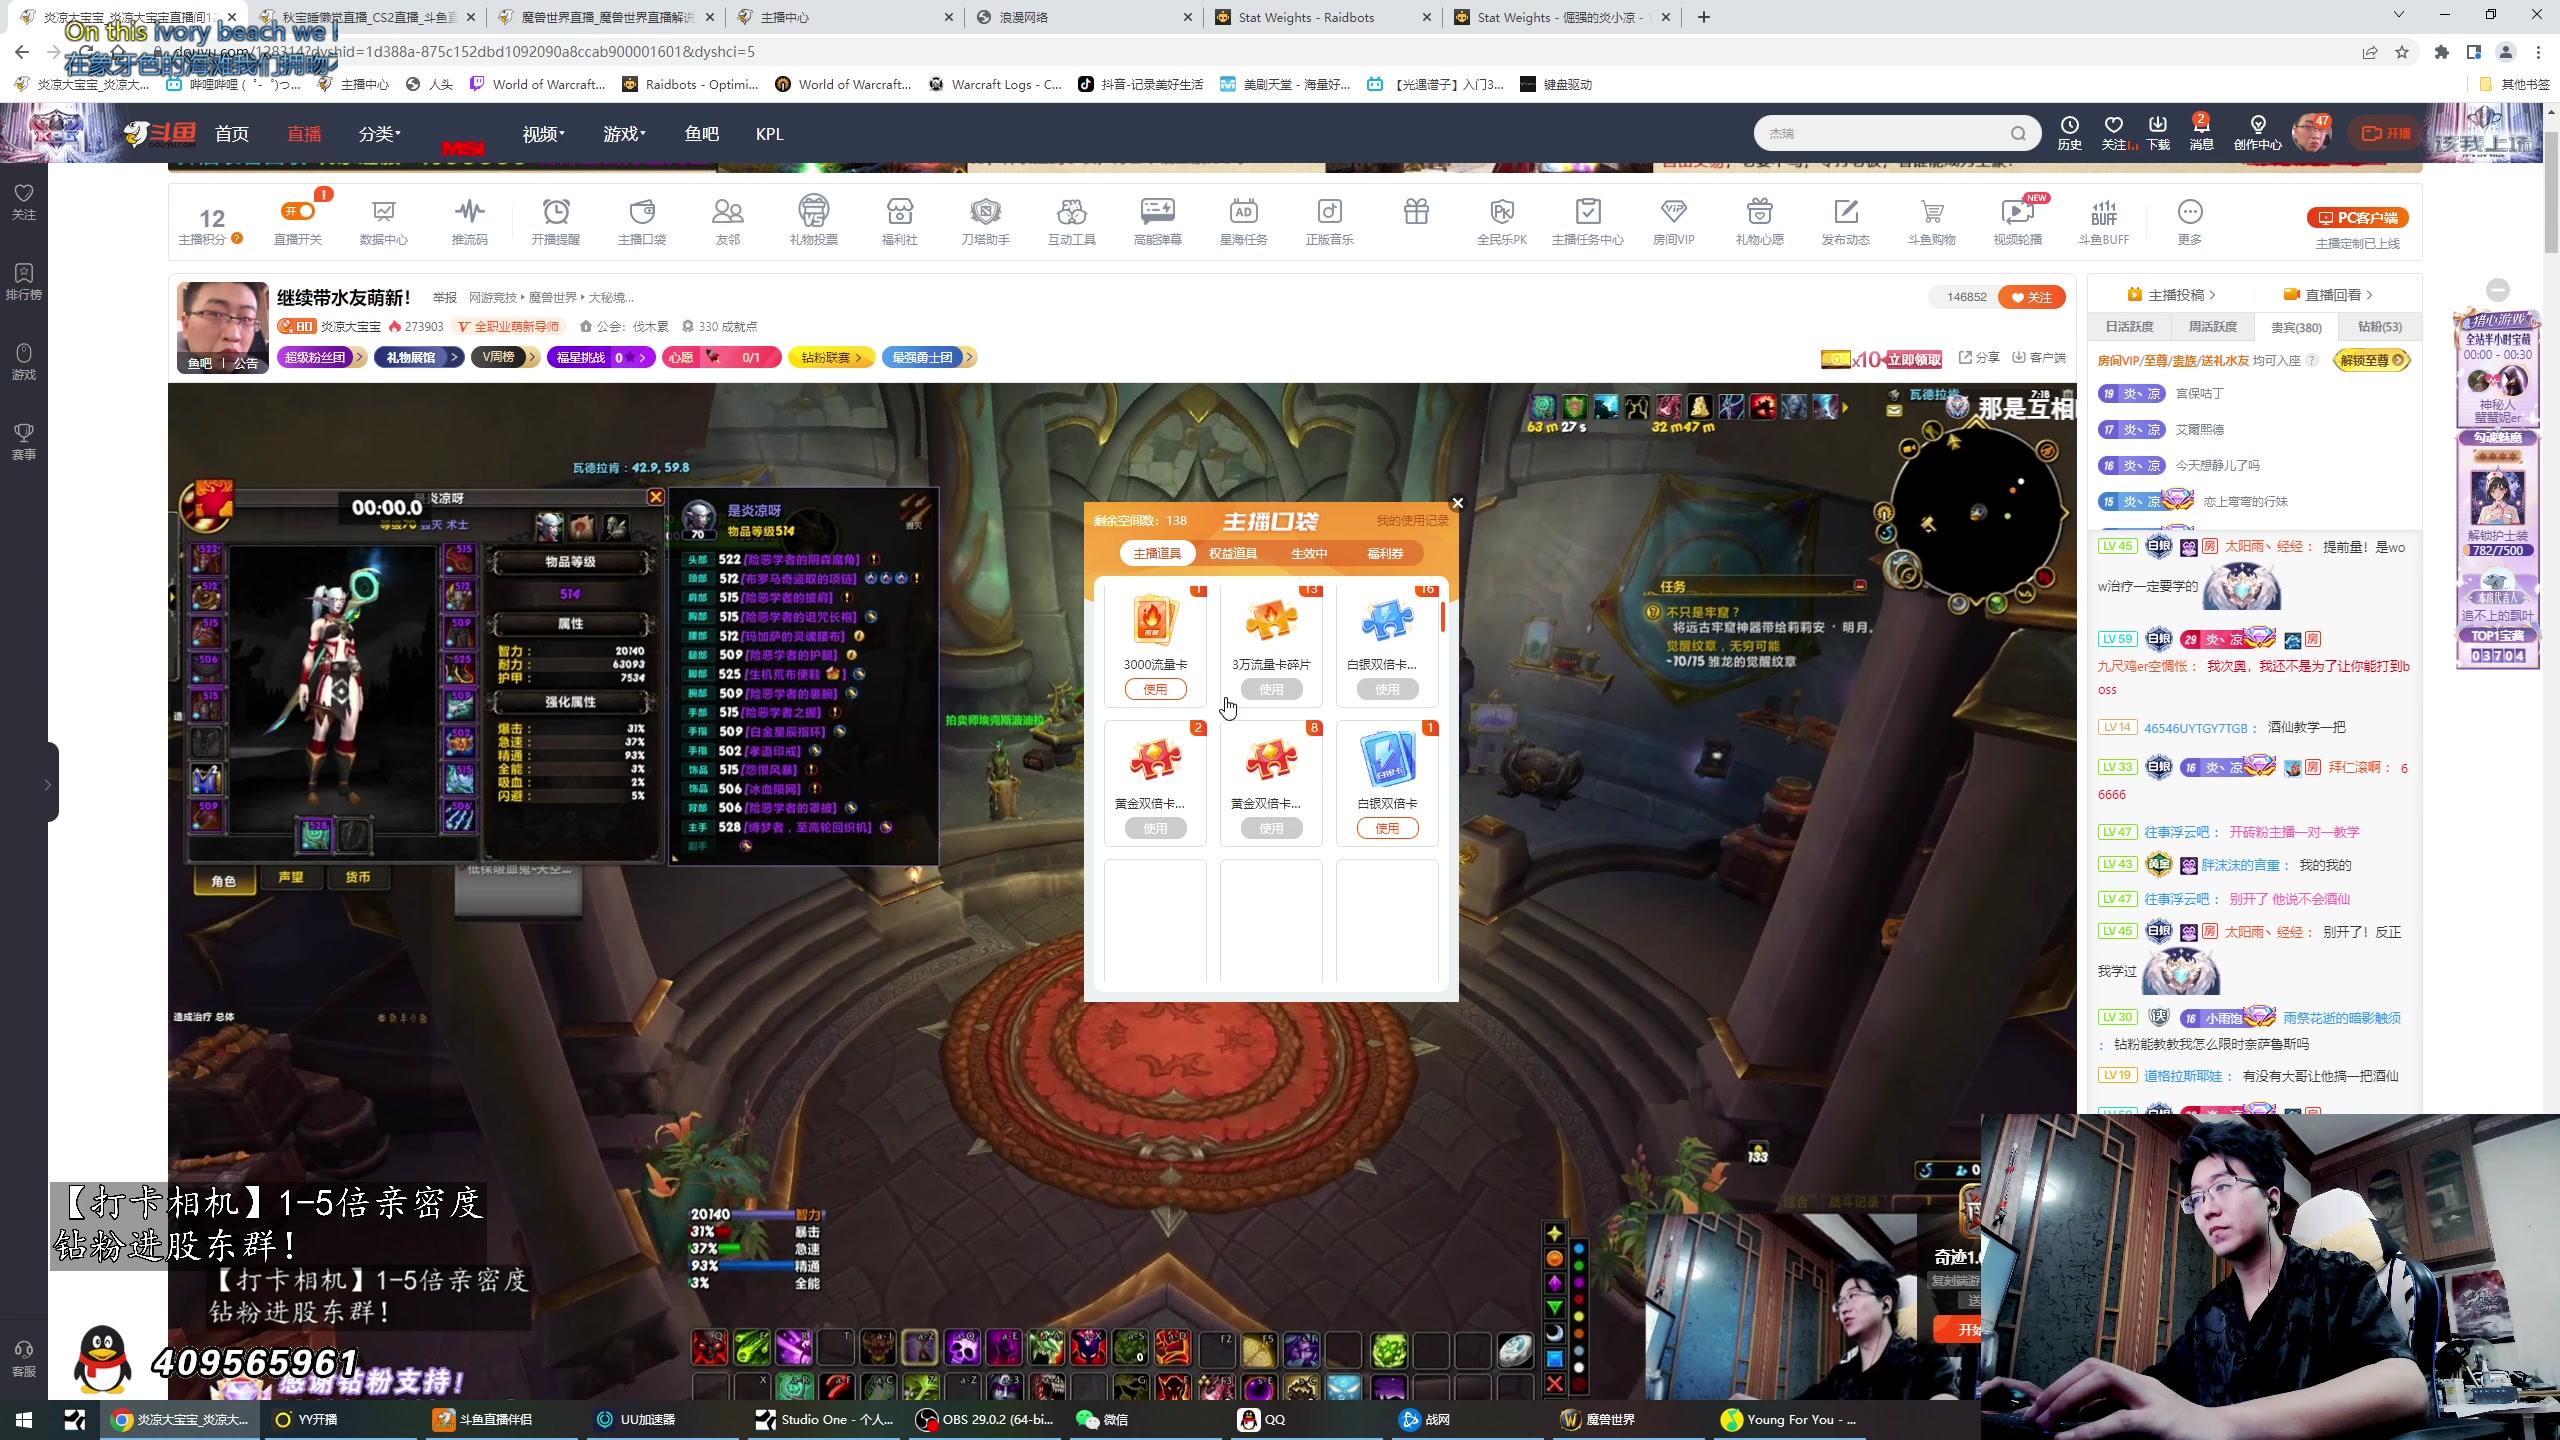Screen dimensions: 2560x1440
Task: Expand the 主播投稿 section
Action: (2171, 295)
